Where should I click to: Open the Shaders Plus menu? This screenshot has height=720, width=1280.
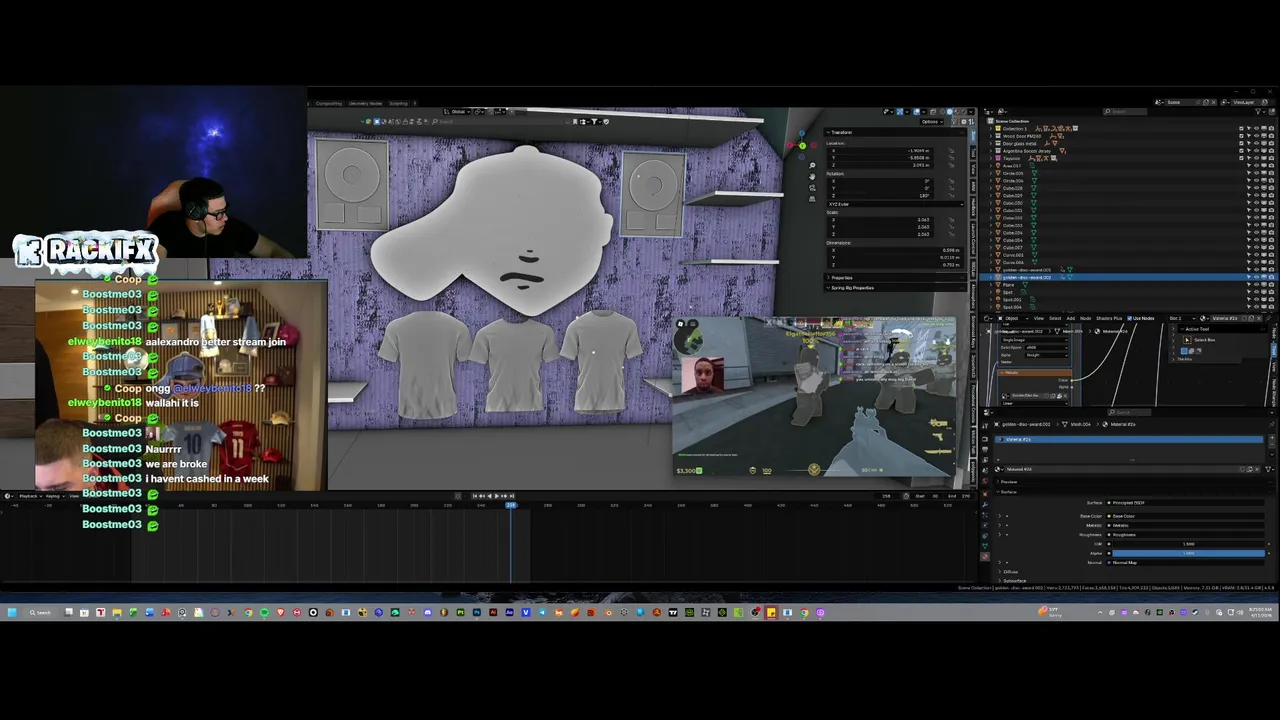pos(1109,318)
